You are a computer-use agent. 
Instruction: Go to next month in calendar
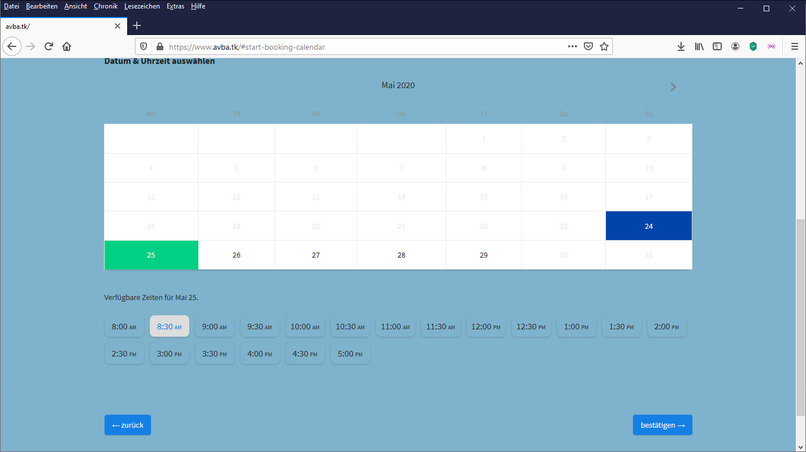(x=673, y=87)
